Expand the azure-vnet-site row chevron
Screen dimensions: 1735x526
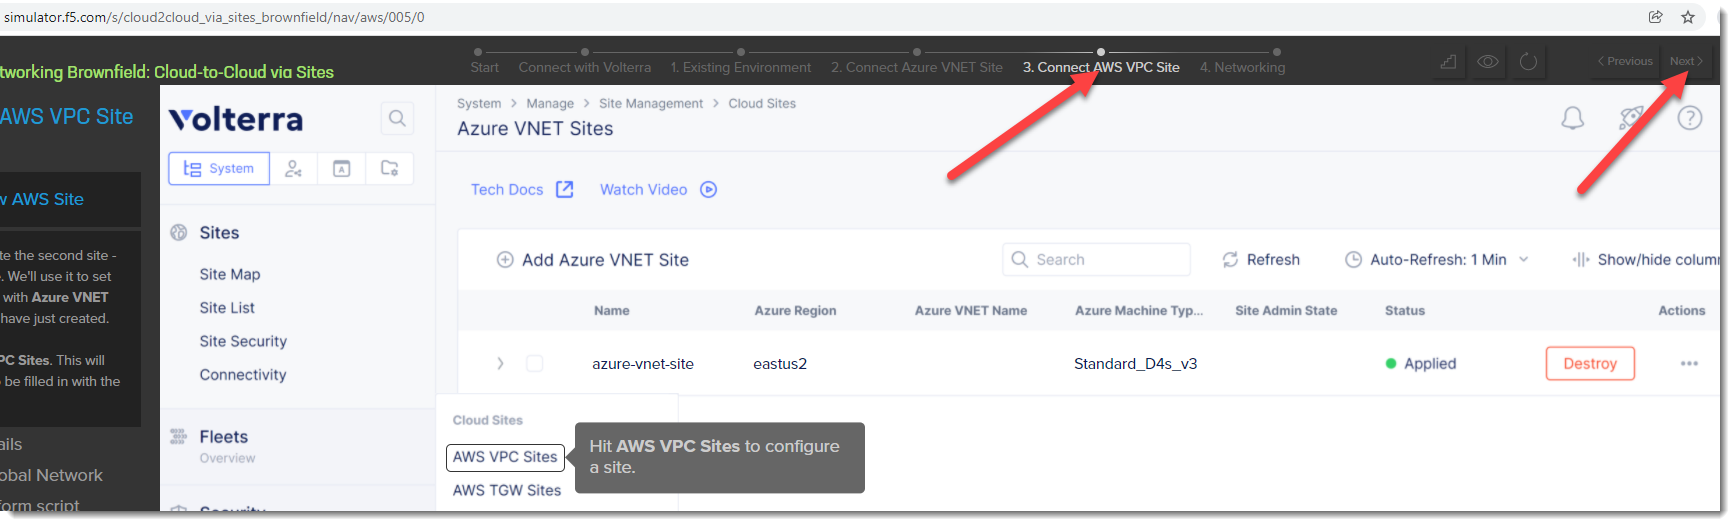tap(500, 364)
